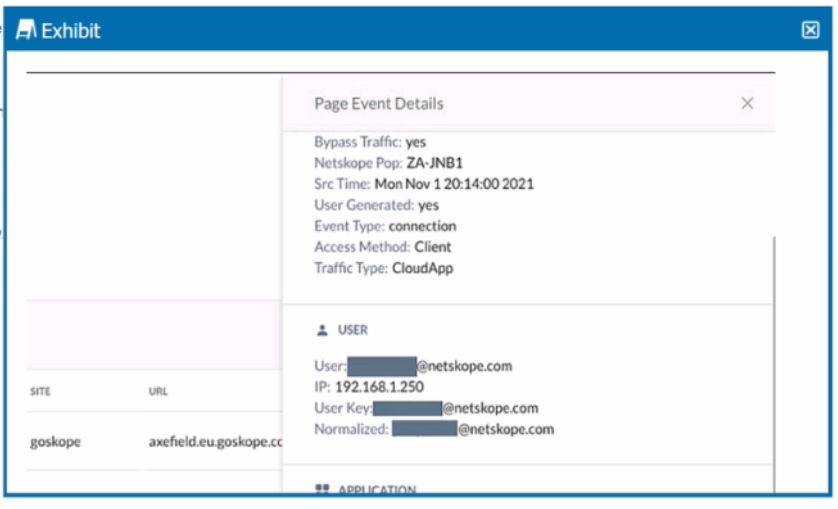
Task: Click the Page Event Details heading
Action: coord(378,104)
